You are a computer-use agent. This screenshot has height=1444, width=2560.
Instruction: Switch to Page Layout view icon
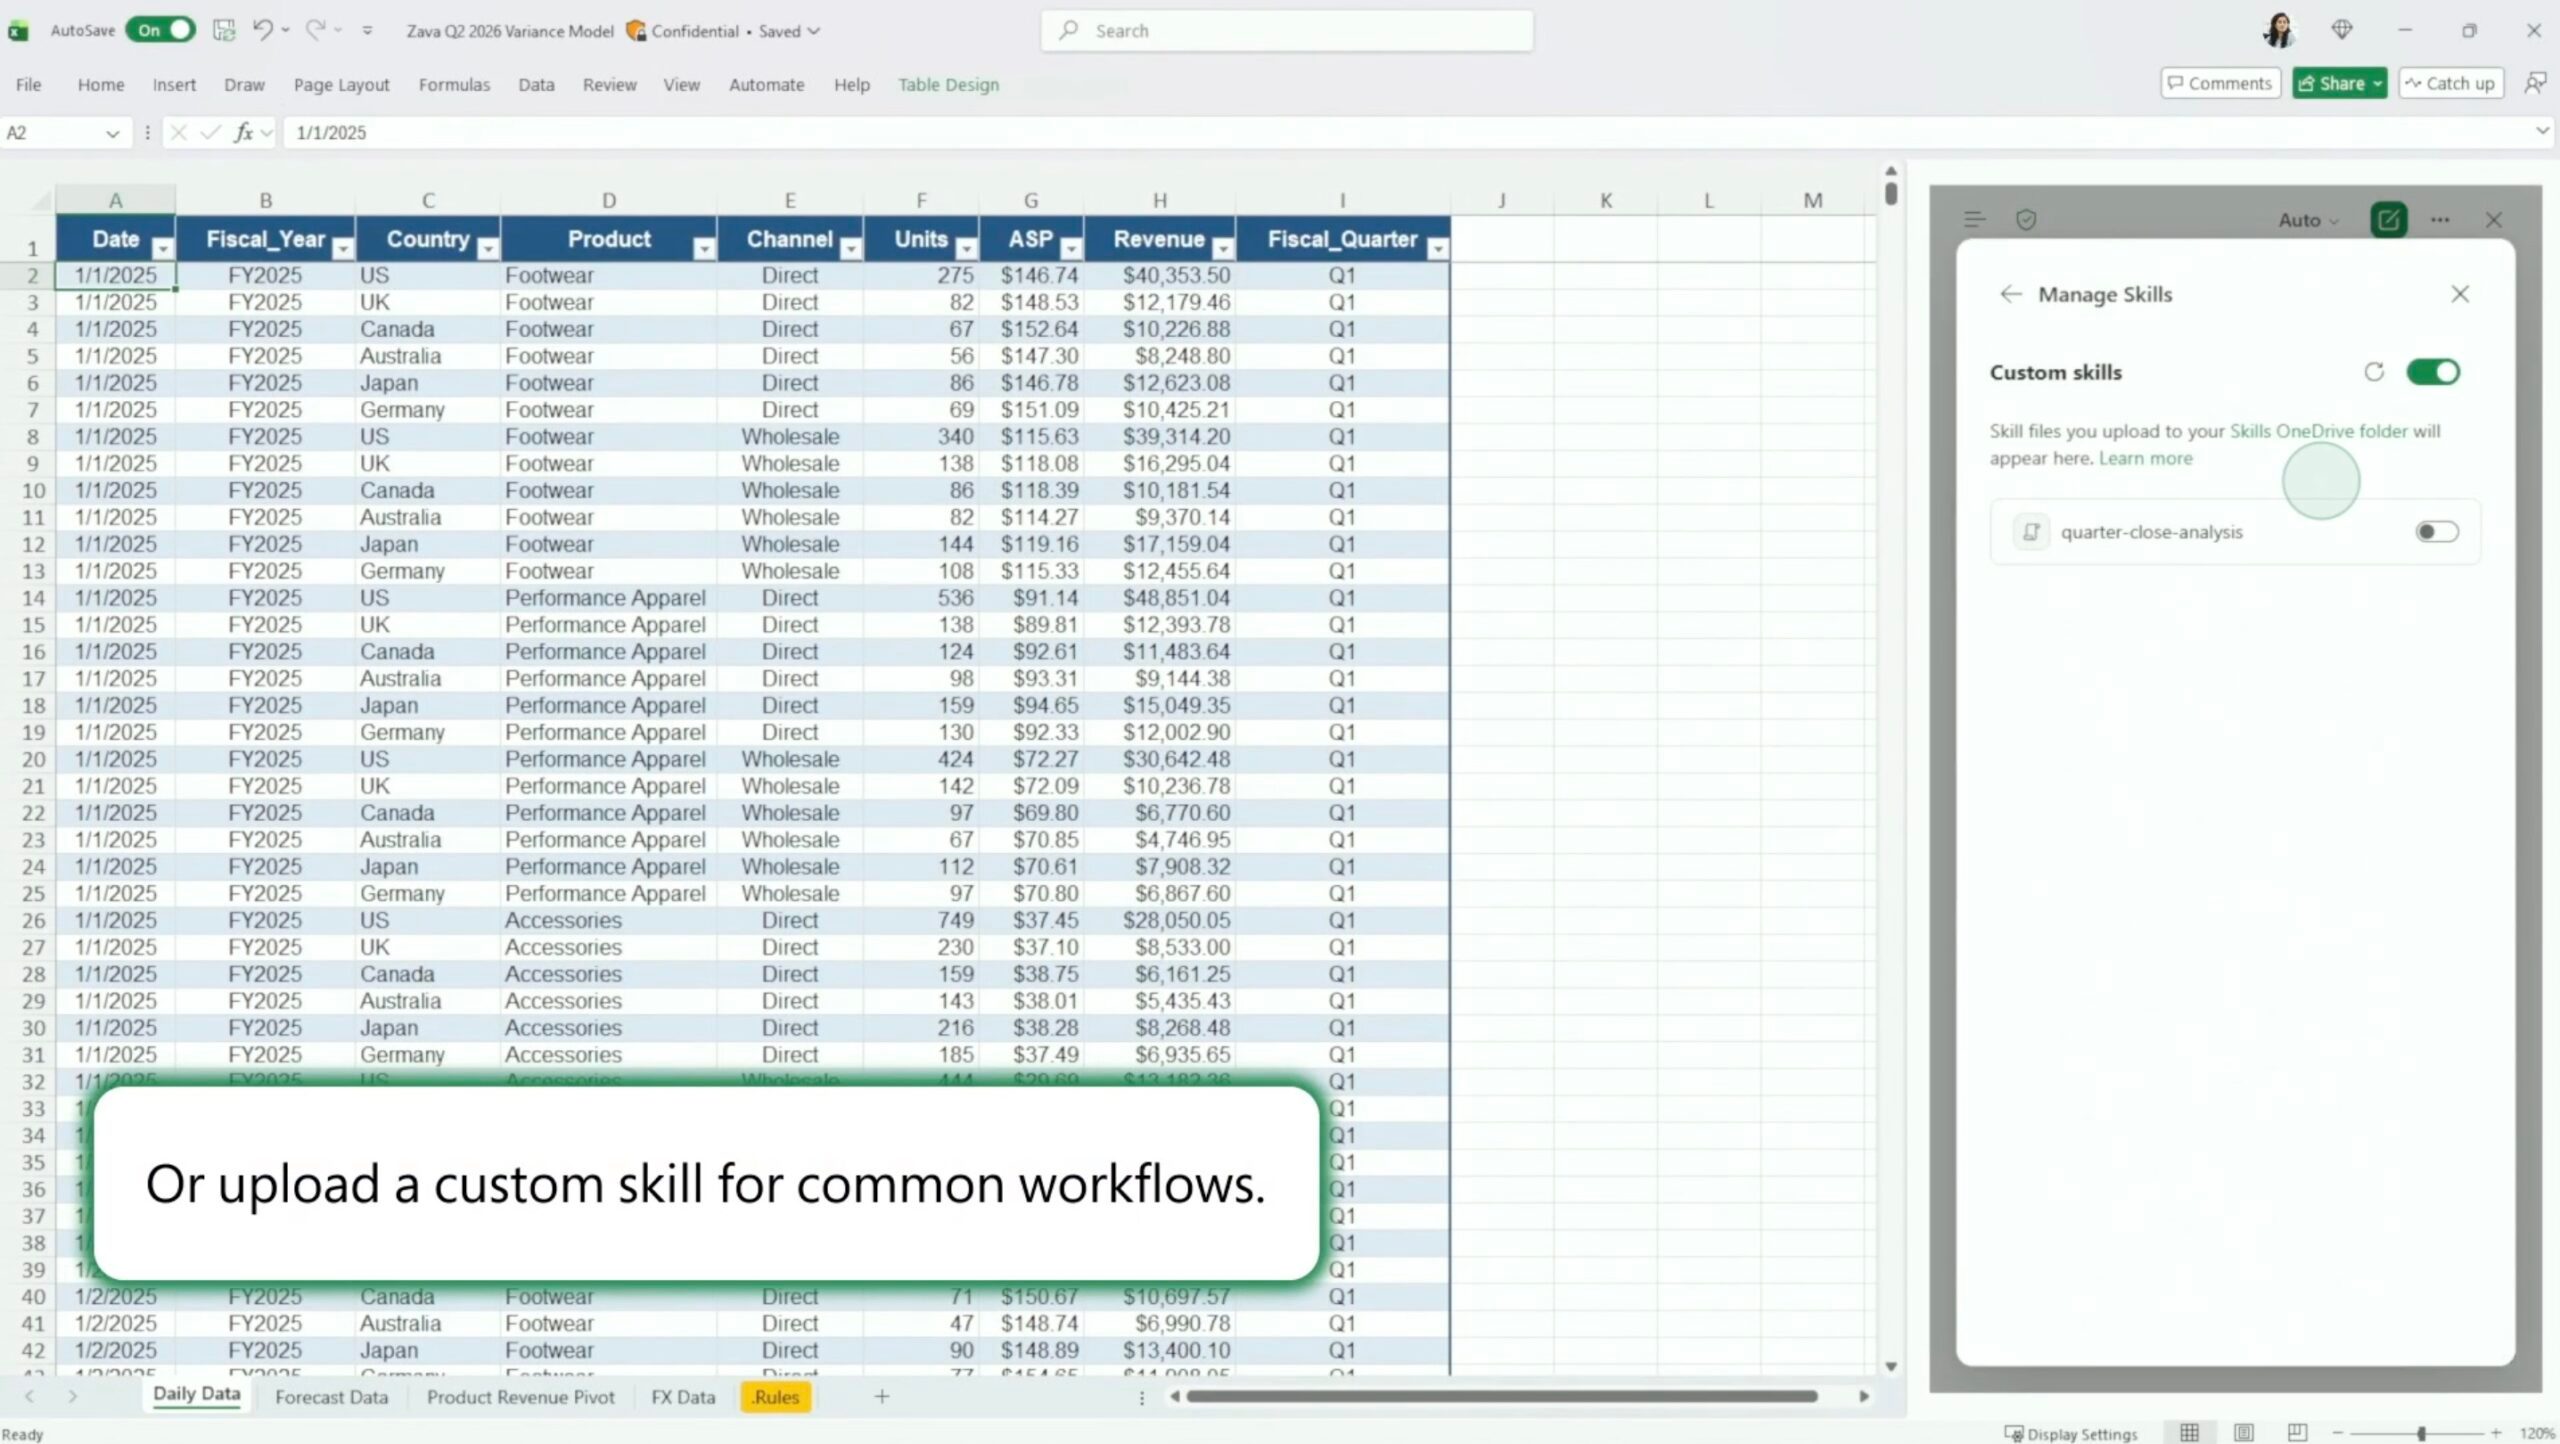pyautogui.click(x=2243, y=1433)
